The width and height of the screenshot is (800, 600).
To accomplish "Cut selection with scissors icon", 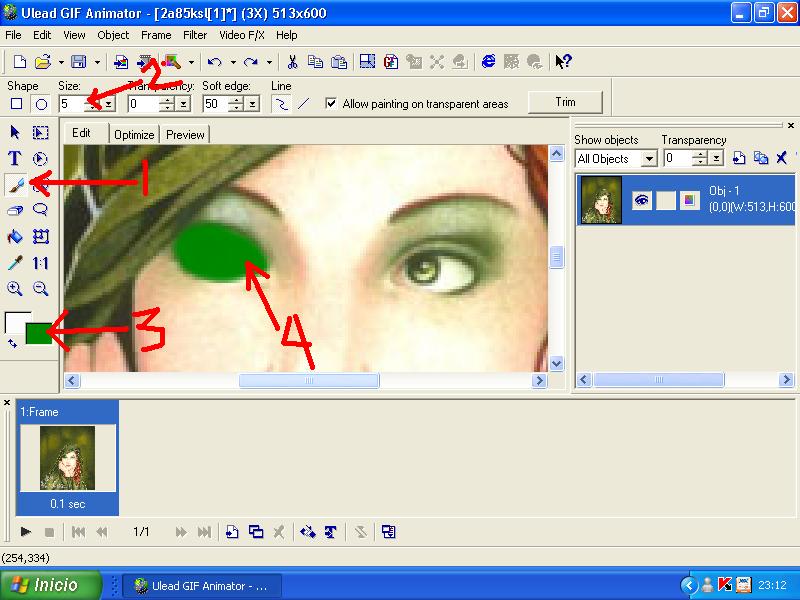I will pos(292,62).
